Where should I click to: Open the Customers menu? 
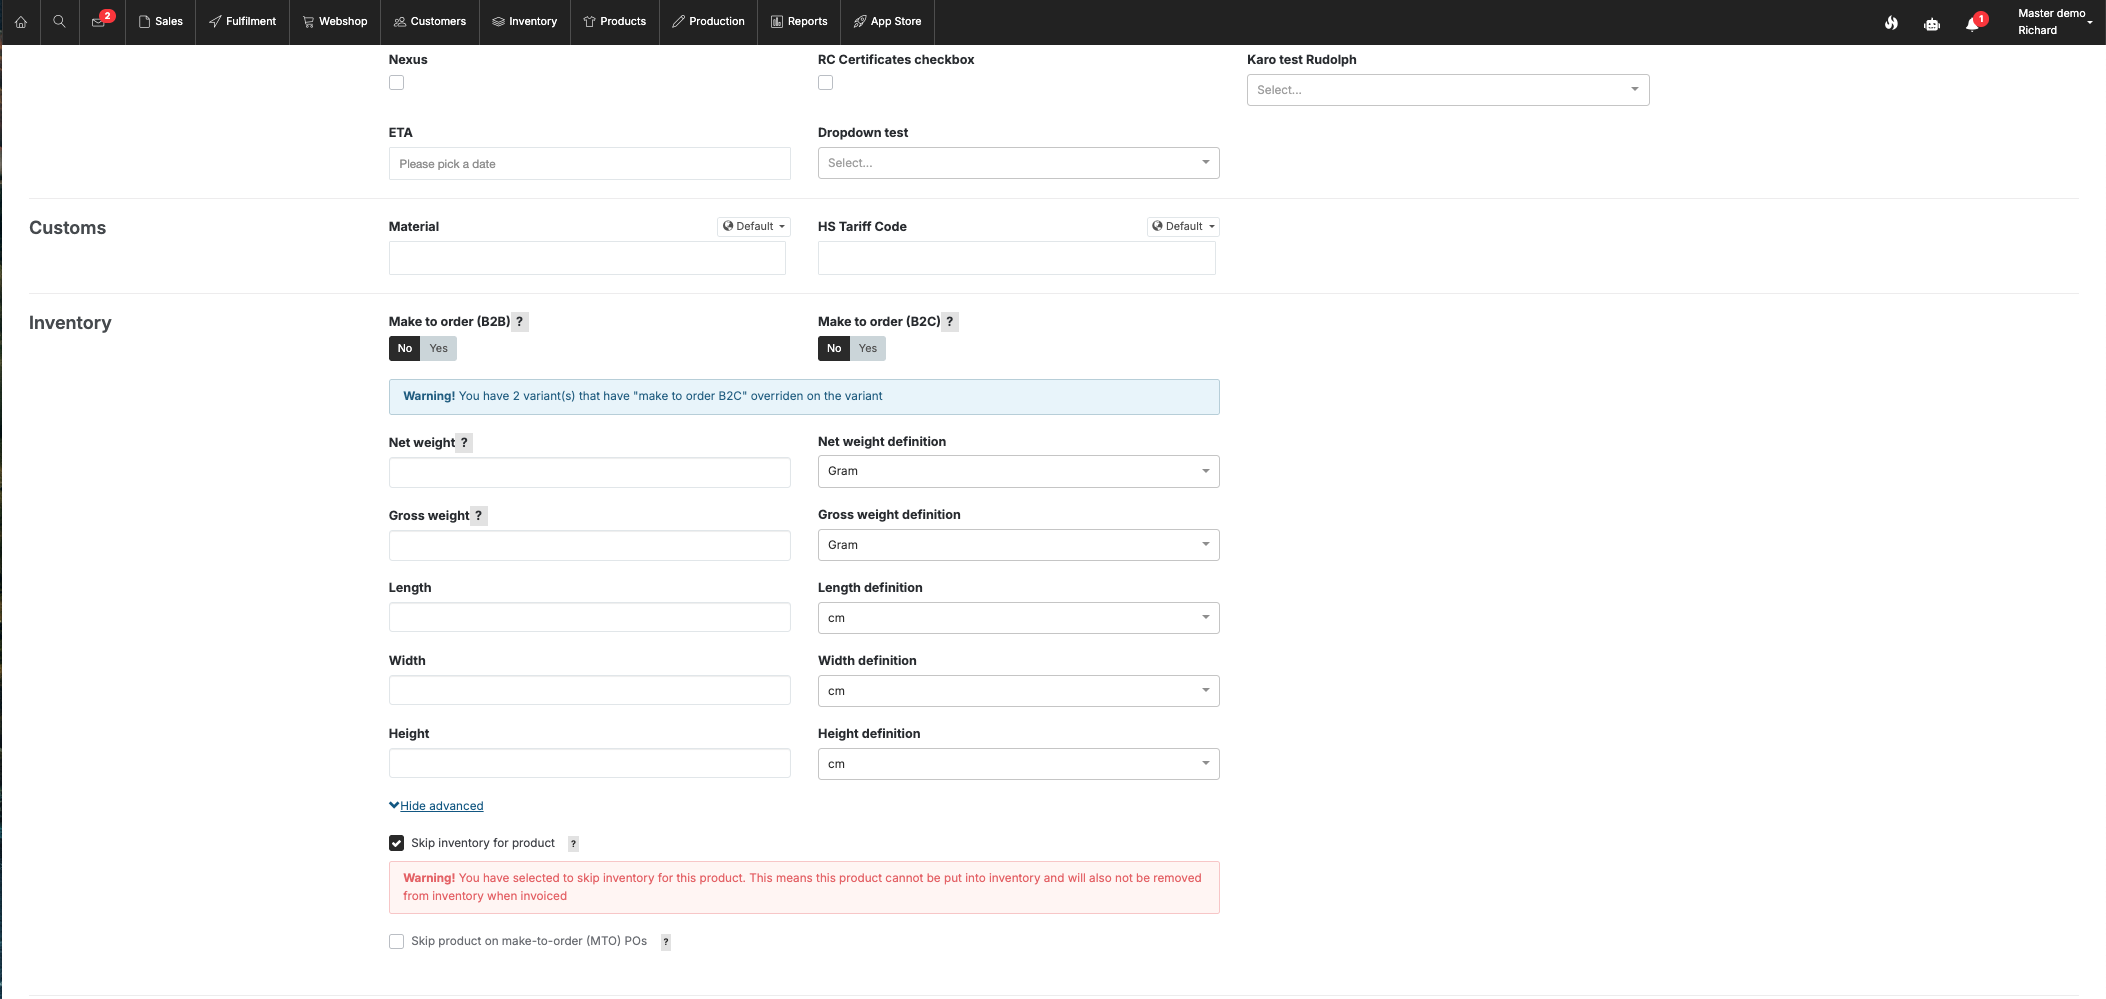click(x=429, y=21)
